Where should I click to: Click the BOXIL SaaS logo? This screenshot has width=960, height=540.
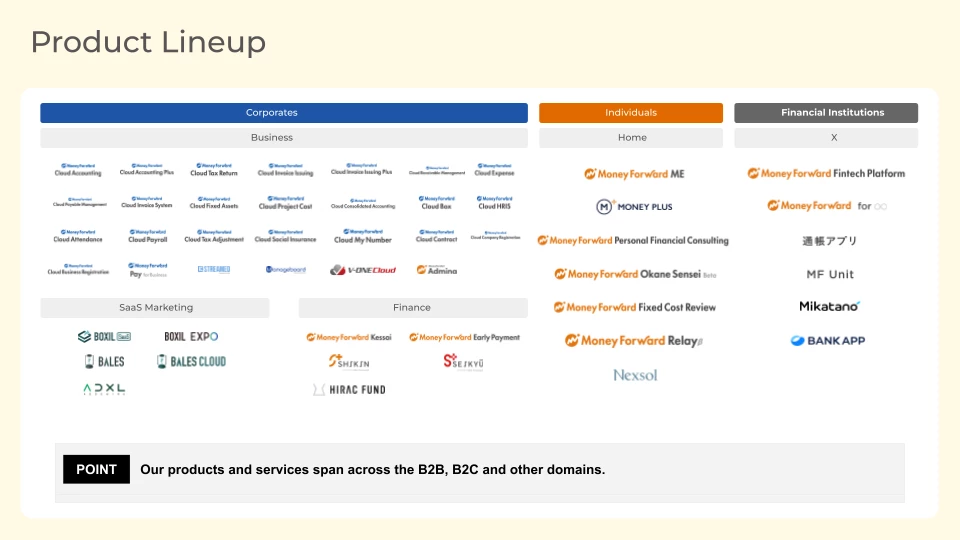[x=105, y=336]
